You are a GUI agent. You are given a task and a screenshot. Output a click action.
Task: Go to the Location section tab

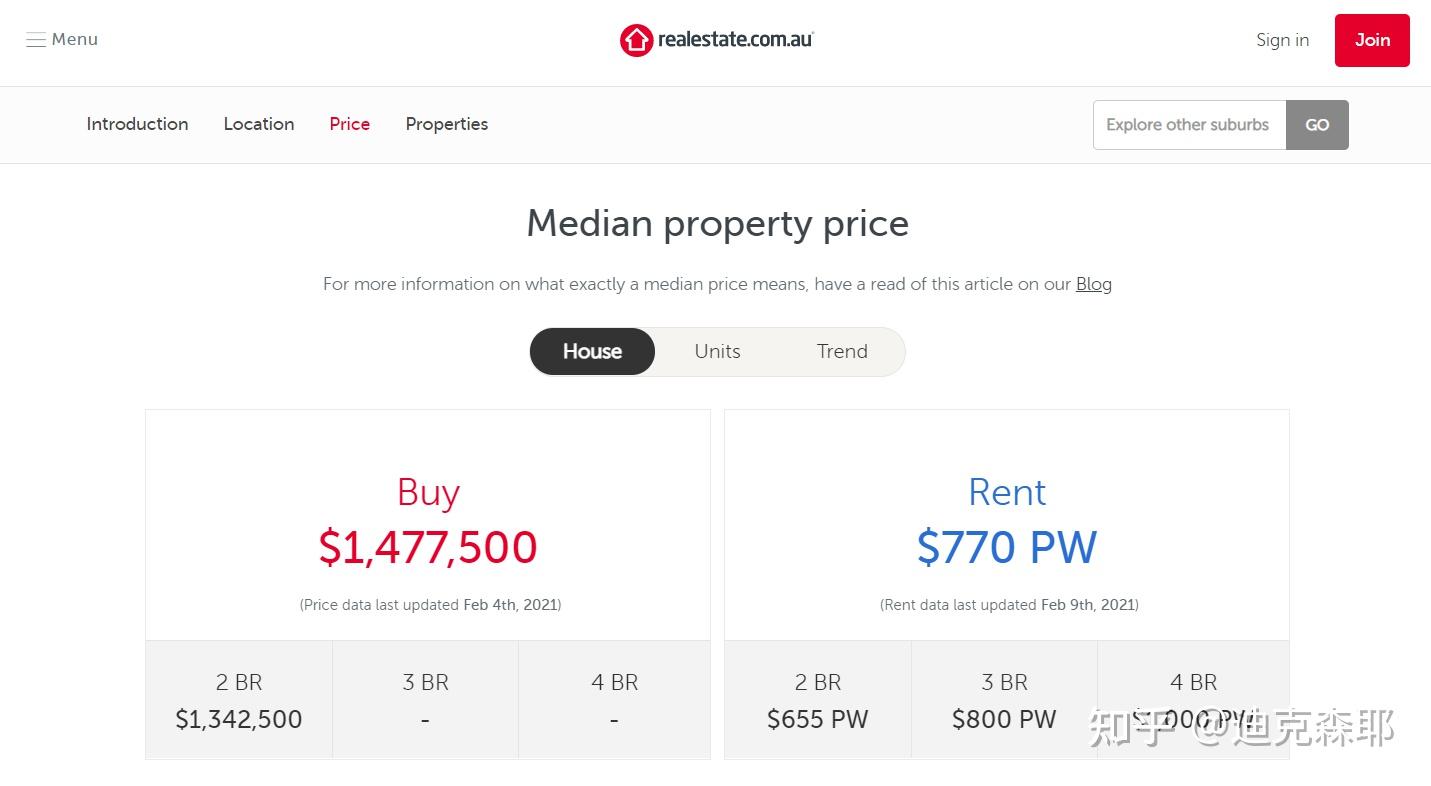tap(259, 124)
